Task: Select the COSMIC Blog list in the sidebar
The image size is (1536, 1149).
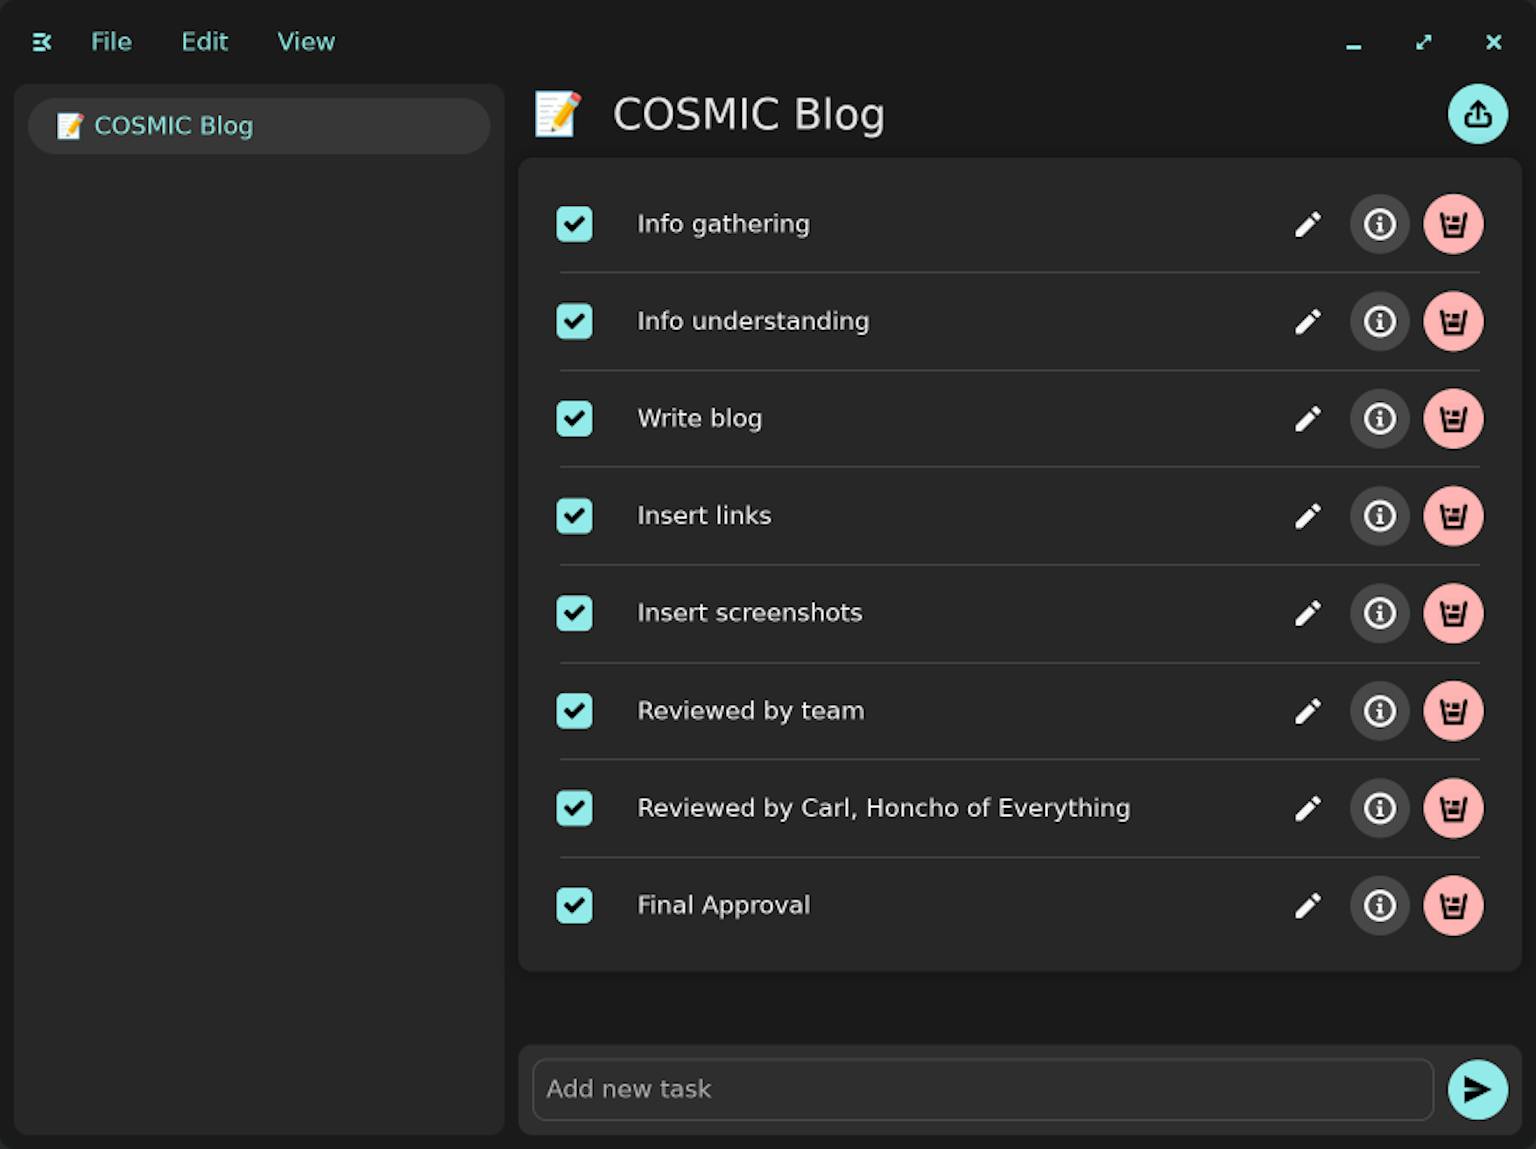Action: click(x=259, y=126)
